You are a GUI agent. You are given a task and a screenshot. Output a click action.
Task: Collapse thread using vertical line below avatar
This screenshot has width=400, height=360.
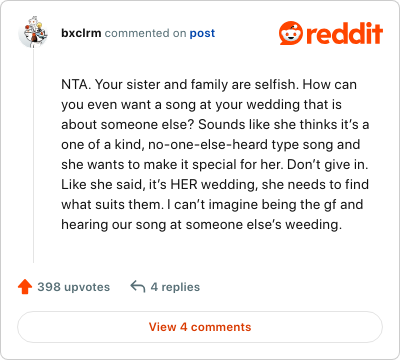(x=33, y=155)
